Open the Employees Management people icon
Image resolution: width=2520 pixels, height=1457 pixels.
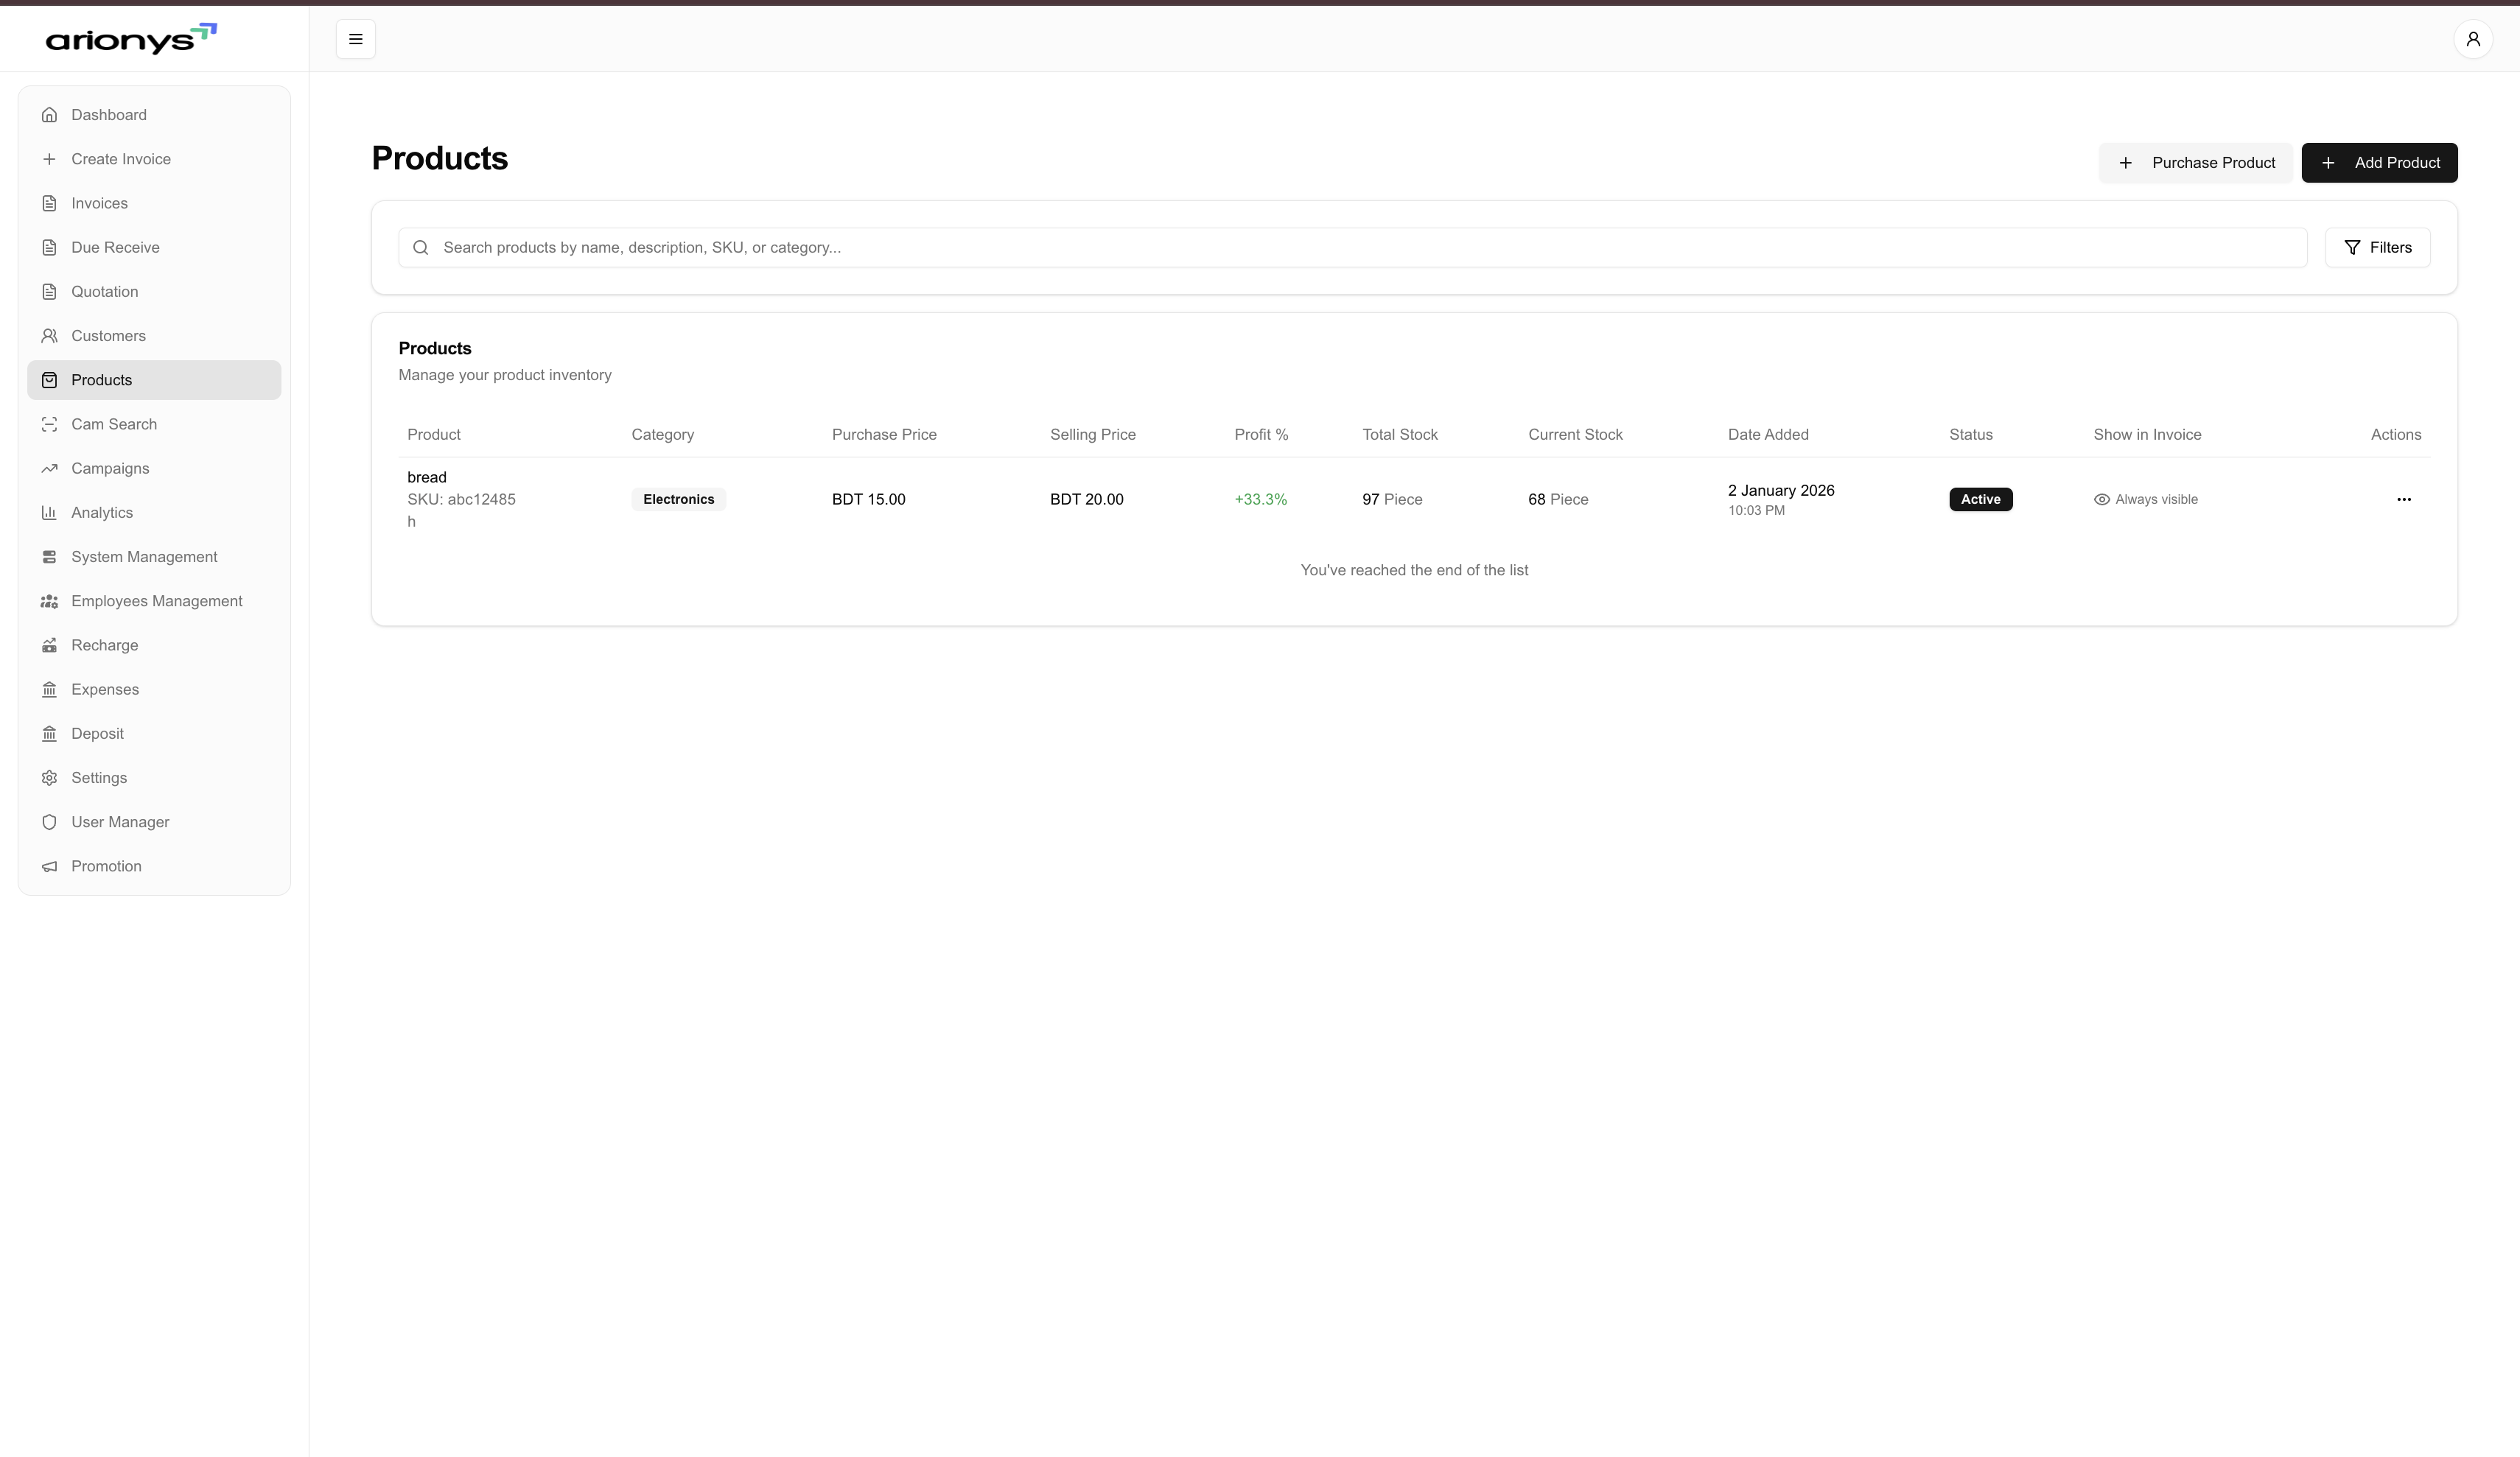[50, 600]
